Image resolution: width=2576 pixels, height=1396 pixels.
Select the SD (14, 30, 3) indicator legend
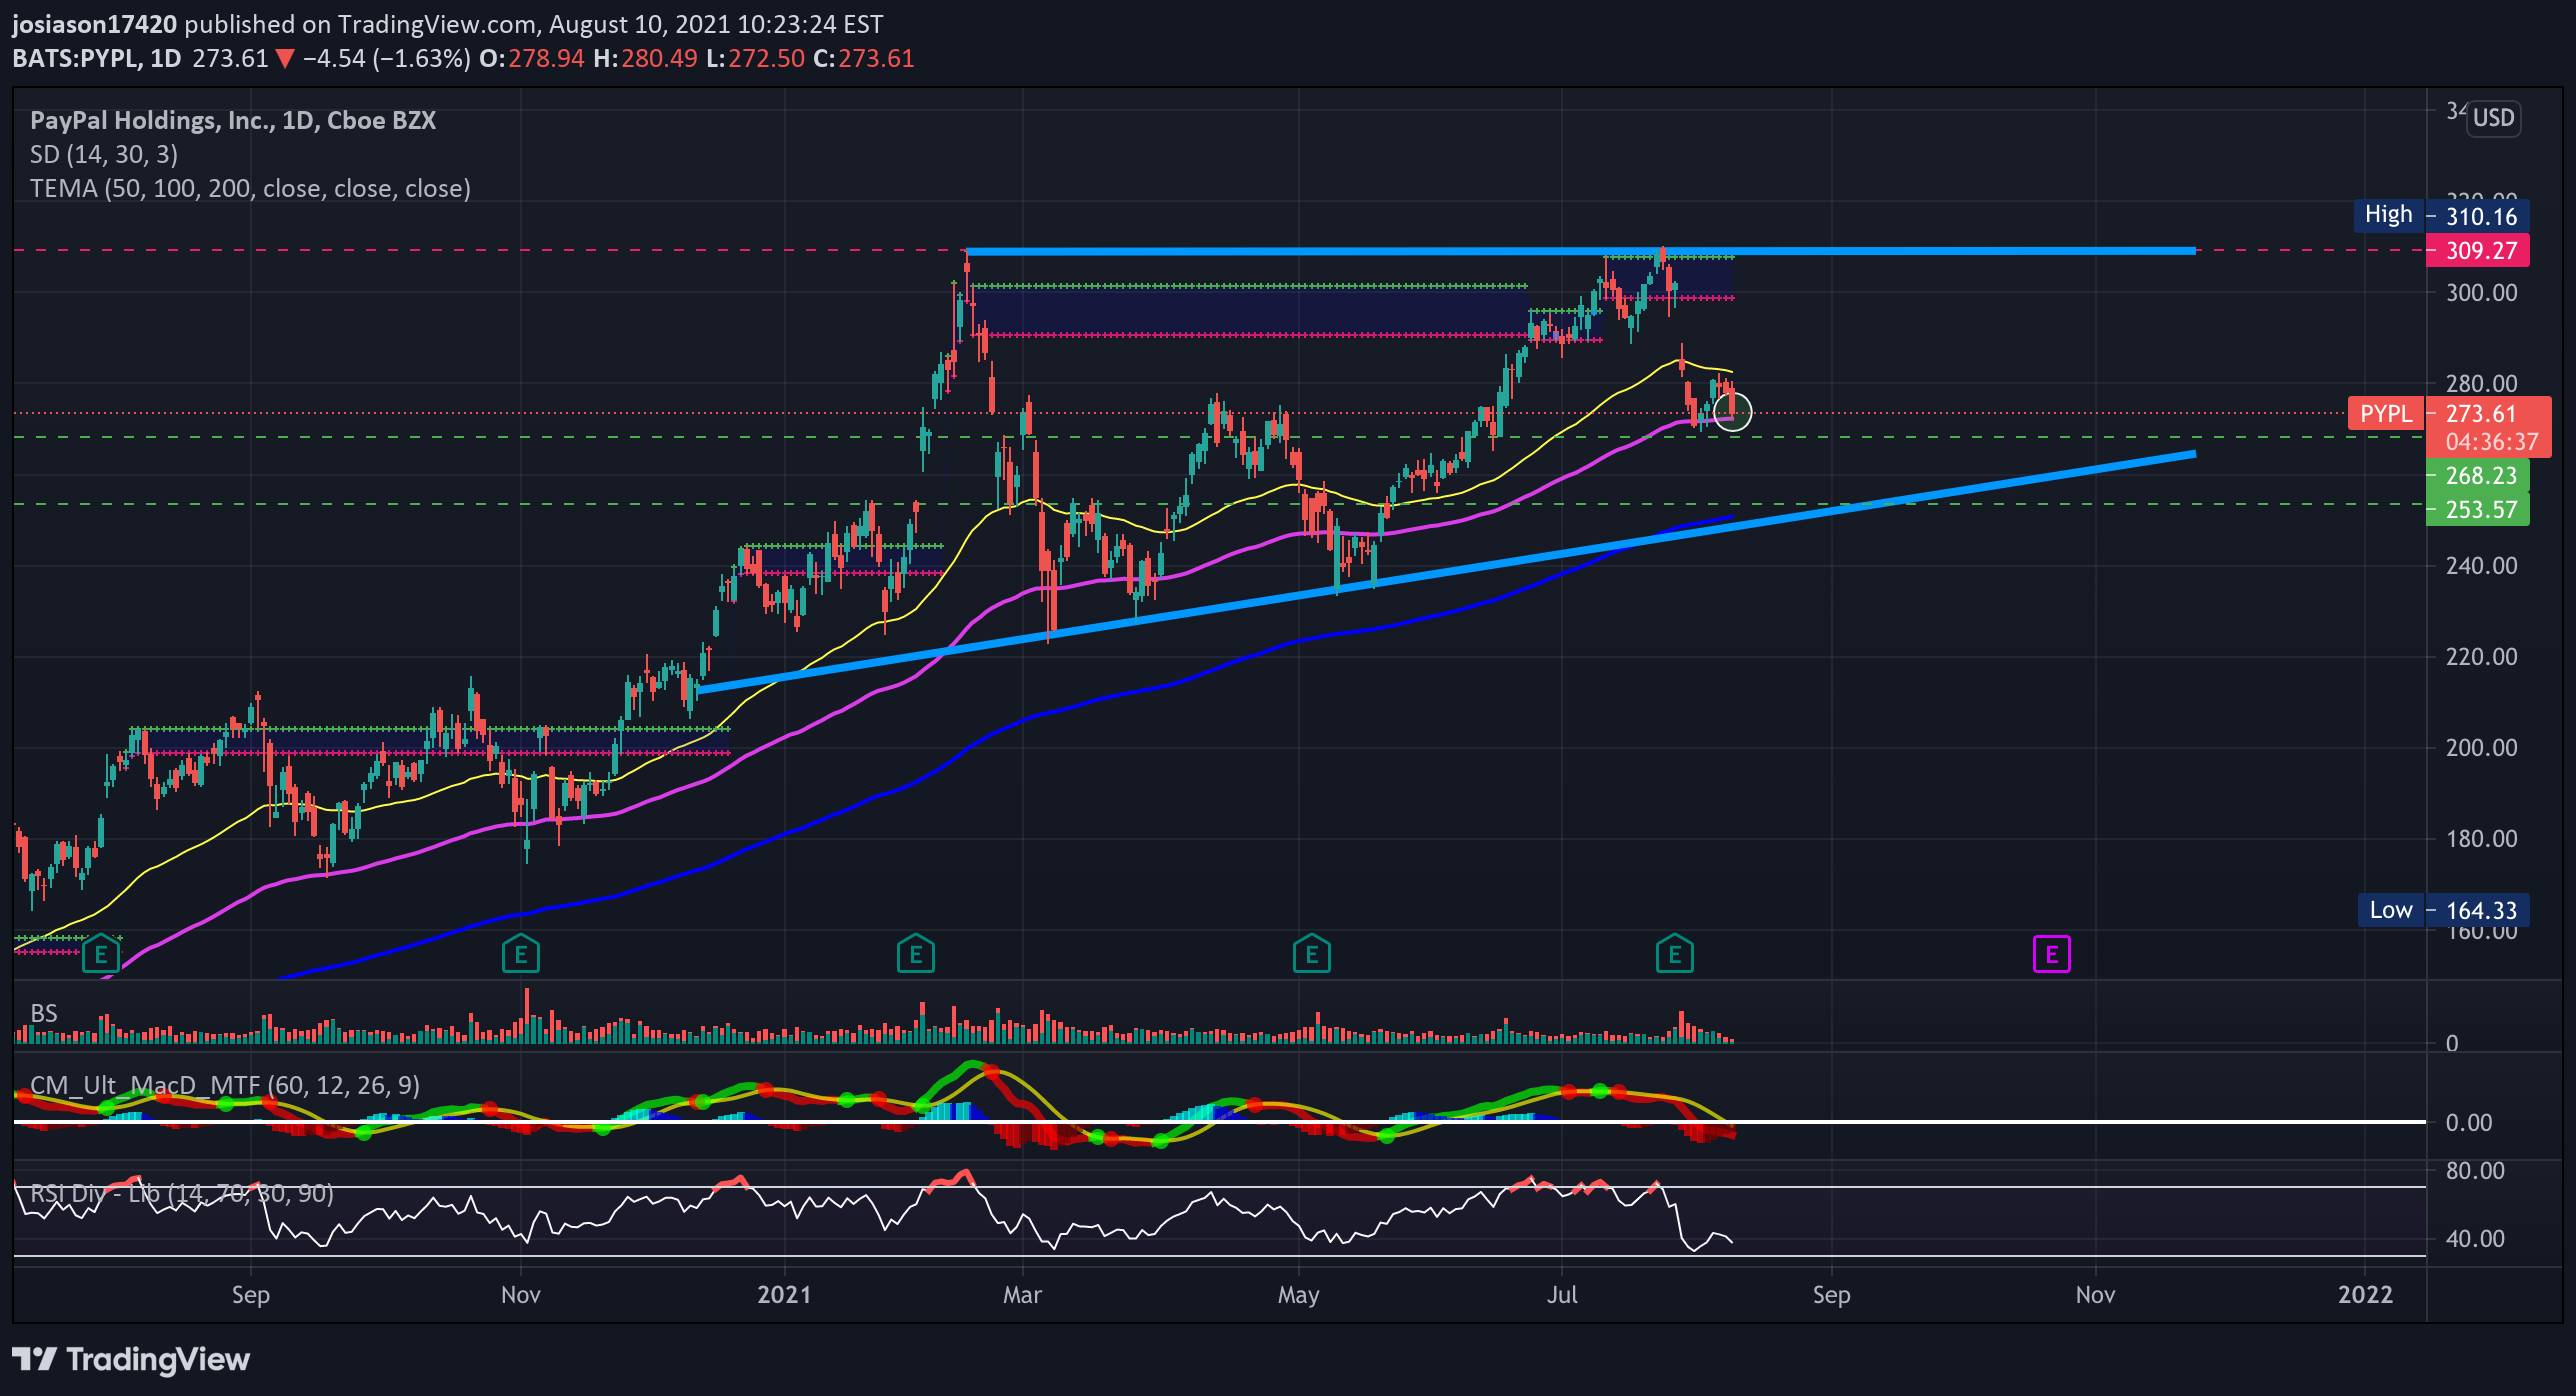(x=104, y=154)
